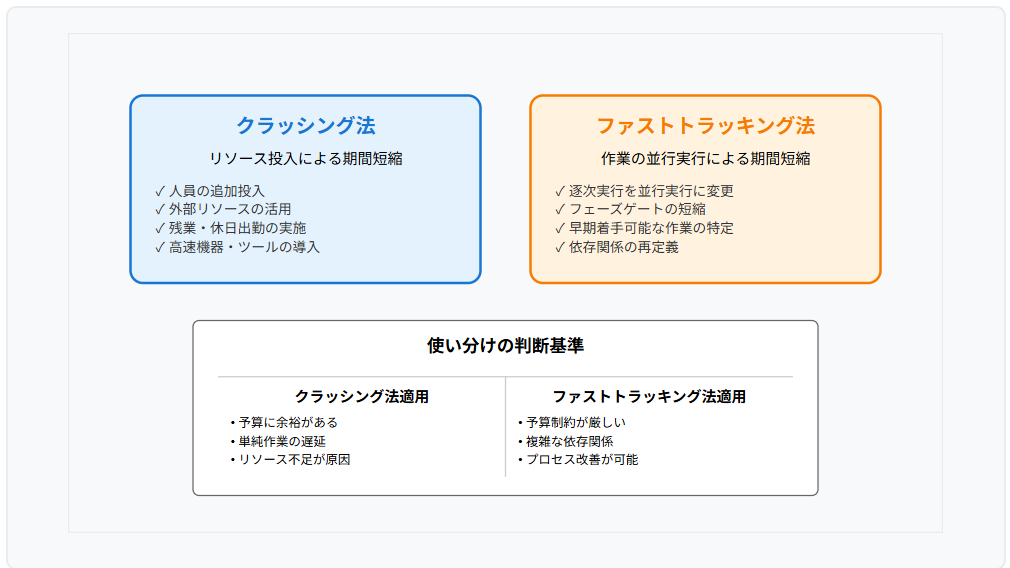Click the ファストトラッキング法 orange heading
The width and height of the screenshot is (1010, 568).
(x=705, y=126)
